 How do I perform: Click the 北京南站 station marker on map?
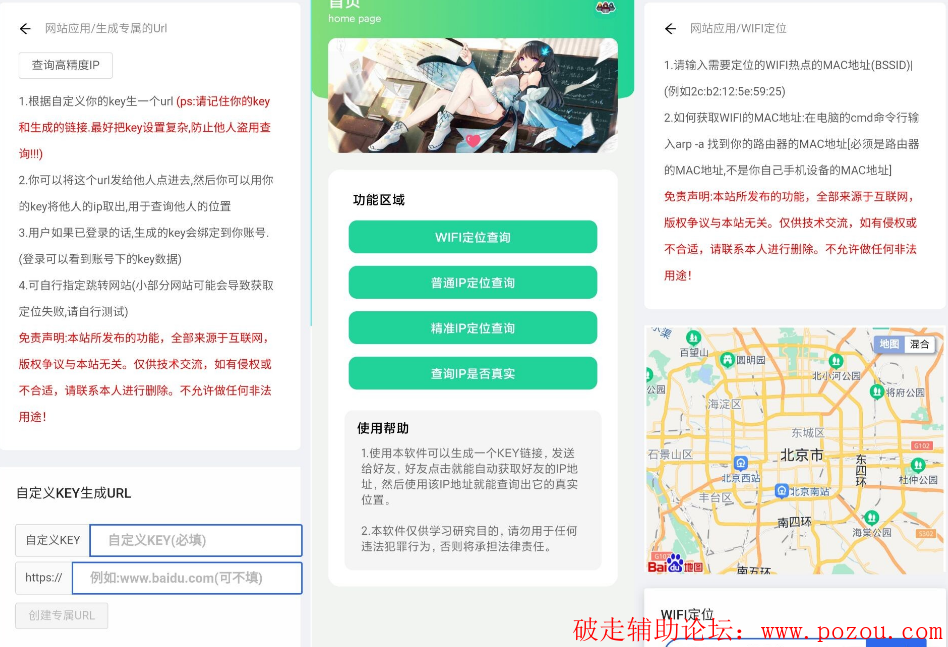point(781,491)
